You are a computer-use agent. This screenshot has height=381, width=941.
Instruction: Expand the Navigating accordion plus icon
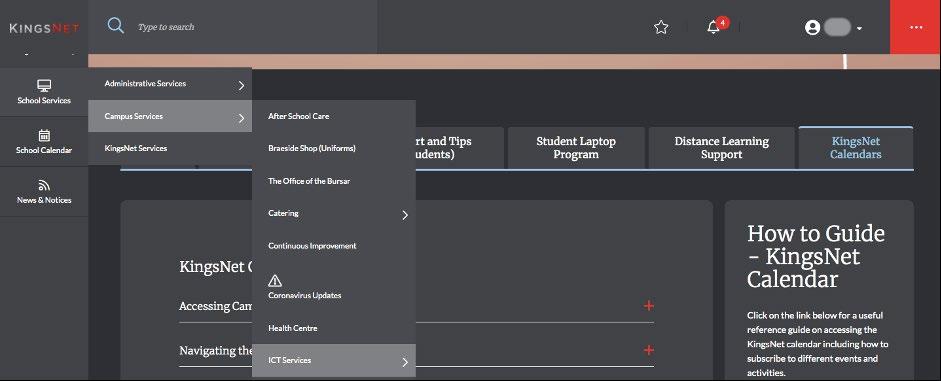point(649,350)
